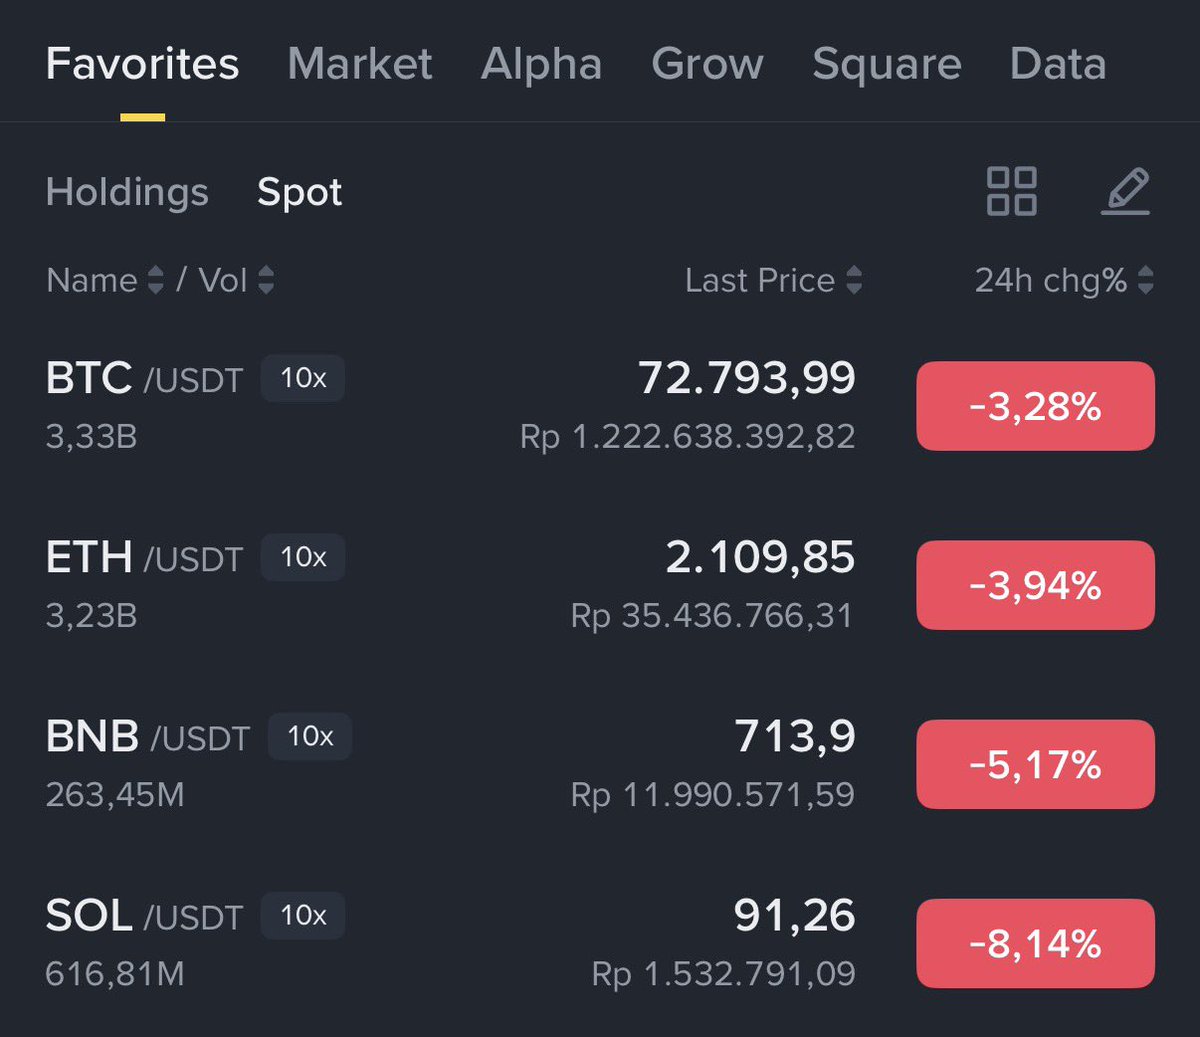The width and height of the screenshot is (1200, 1037).
Task: Open the Alpha tab
Action: click(x=542, y=64)
